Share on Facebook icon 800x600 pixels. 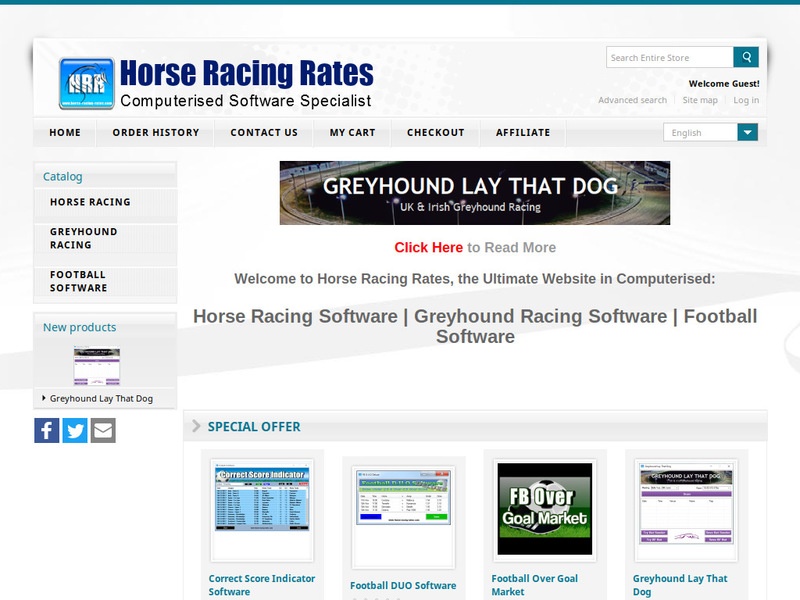47,430
